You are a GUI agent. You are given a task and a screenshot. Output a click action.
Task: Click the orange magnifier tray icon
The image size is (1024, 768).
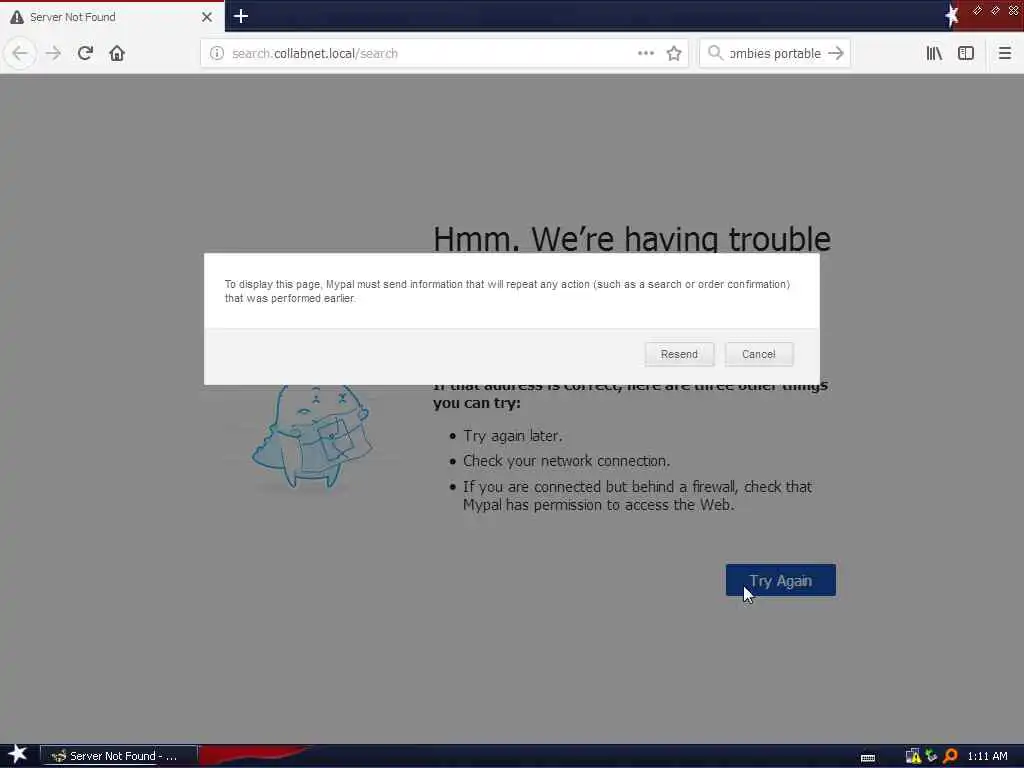(x=950, y=756)
